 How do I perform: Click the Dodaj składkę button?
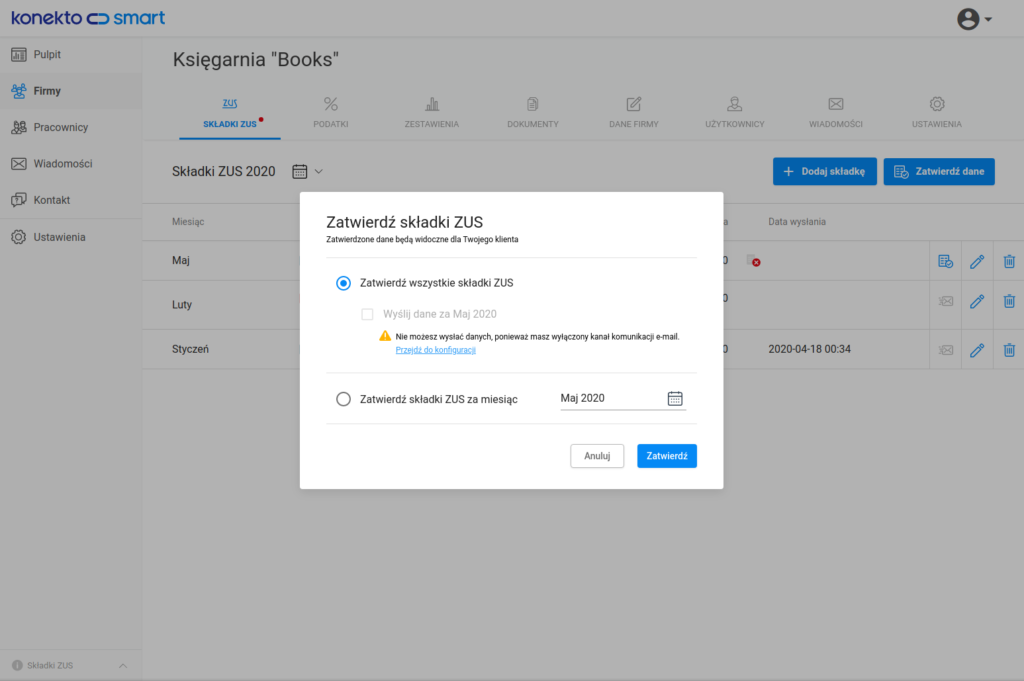pos(825,172)
